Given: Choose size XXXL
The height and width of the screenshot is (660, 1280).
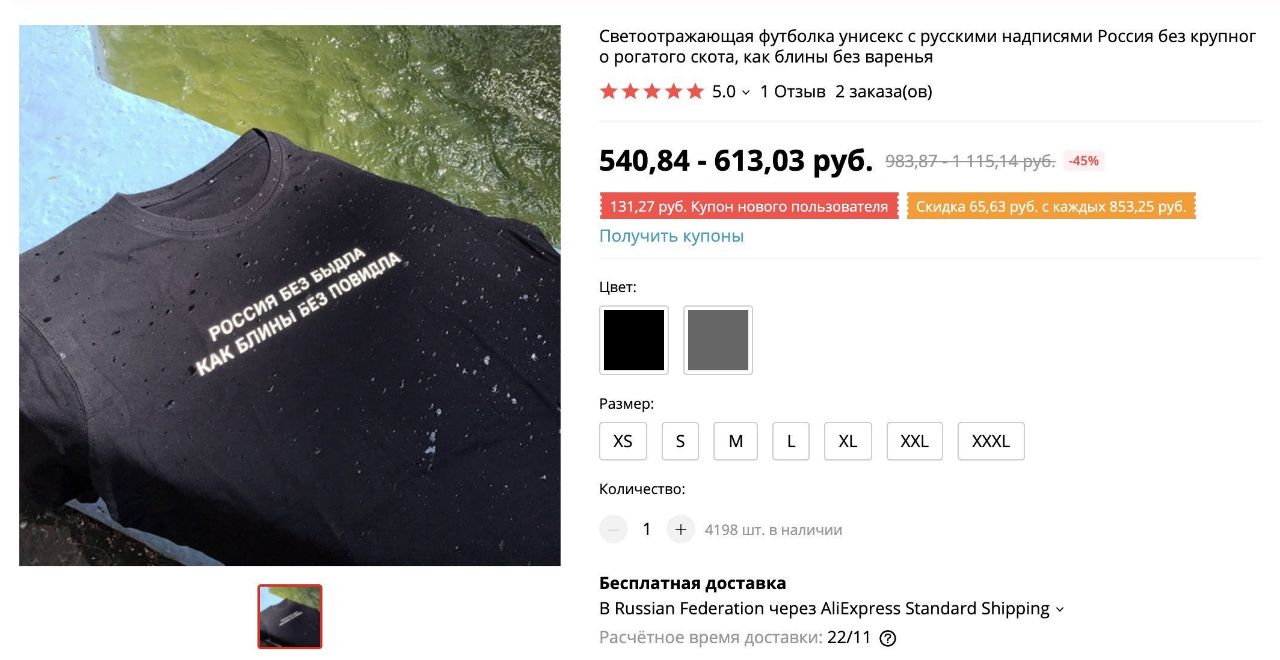Looking at the screenshot, I should [x=991, y=441].
